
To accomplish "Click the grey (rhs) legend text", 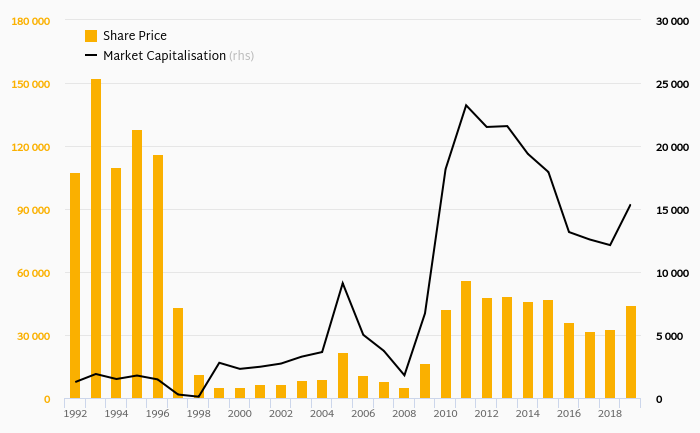I will coord(241,56).
